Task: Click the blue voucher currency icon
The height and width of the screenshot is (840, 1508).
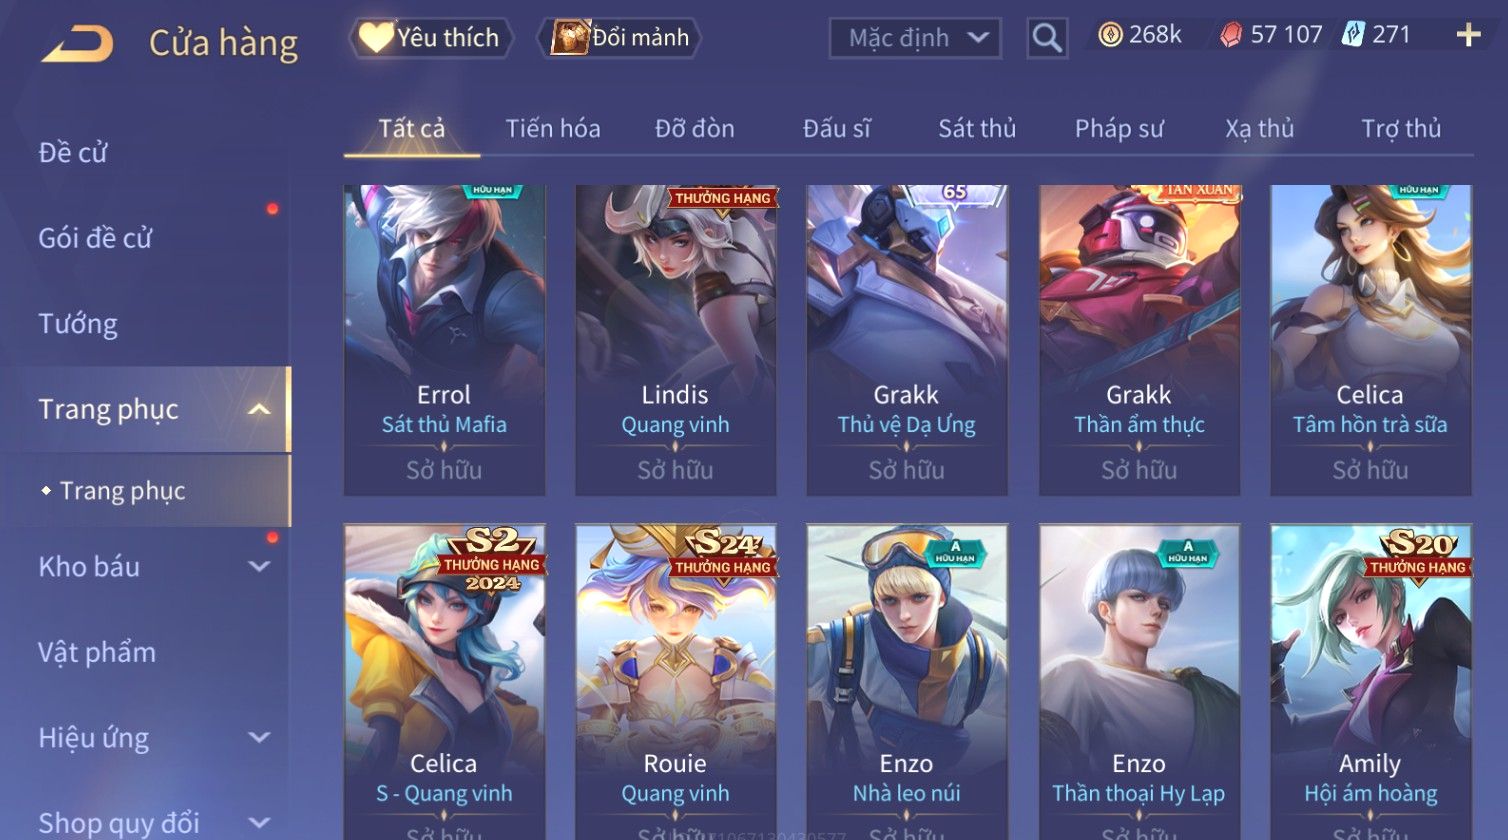Action: [1353, 35]
